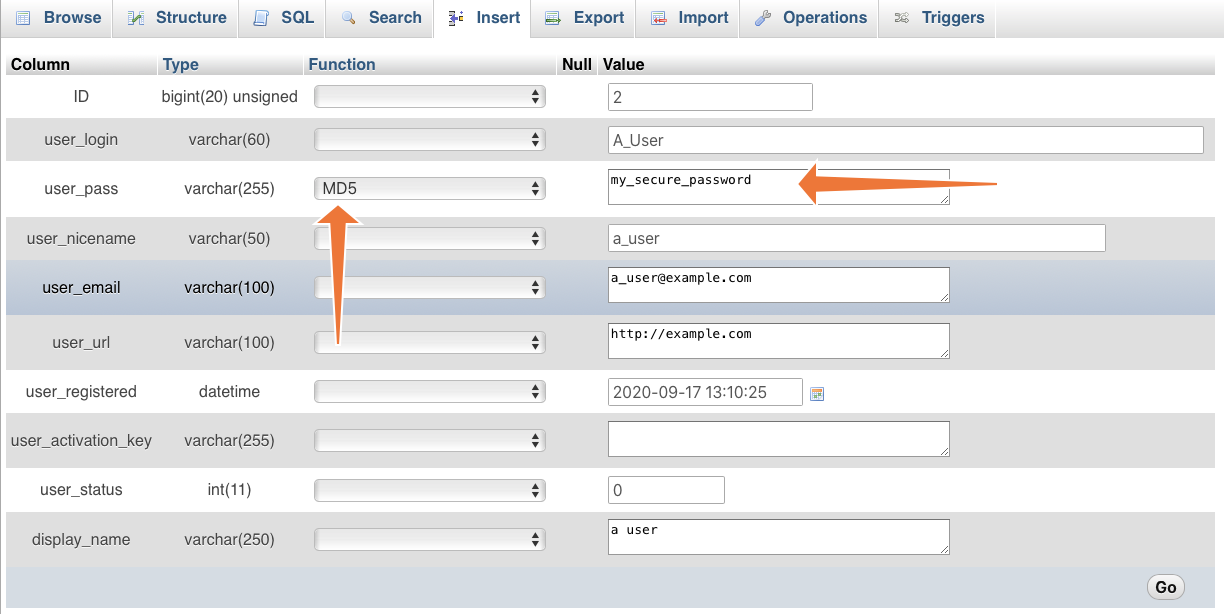Click the Search magnifier icon
The image size is (1224, 614).
pos(348,17)
